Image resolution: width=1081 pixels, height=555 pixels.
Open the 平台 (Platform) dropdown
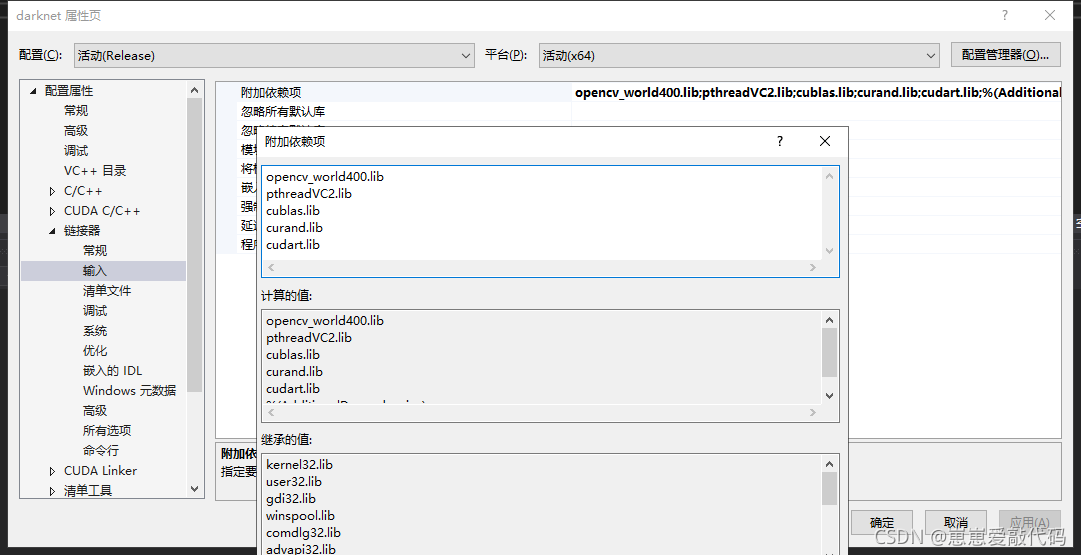point(739,55)
